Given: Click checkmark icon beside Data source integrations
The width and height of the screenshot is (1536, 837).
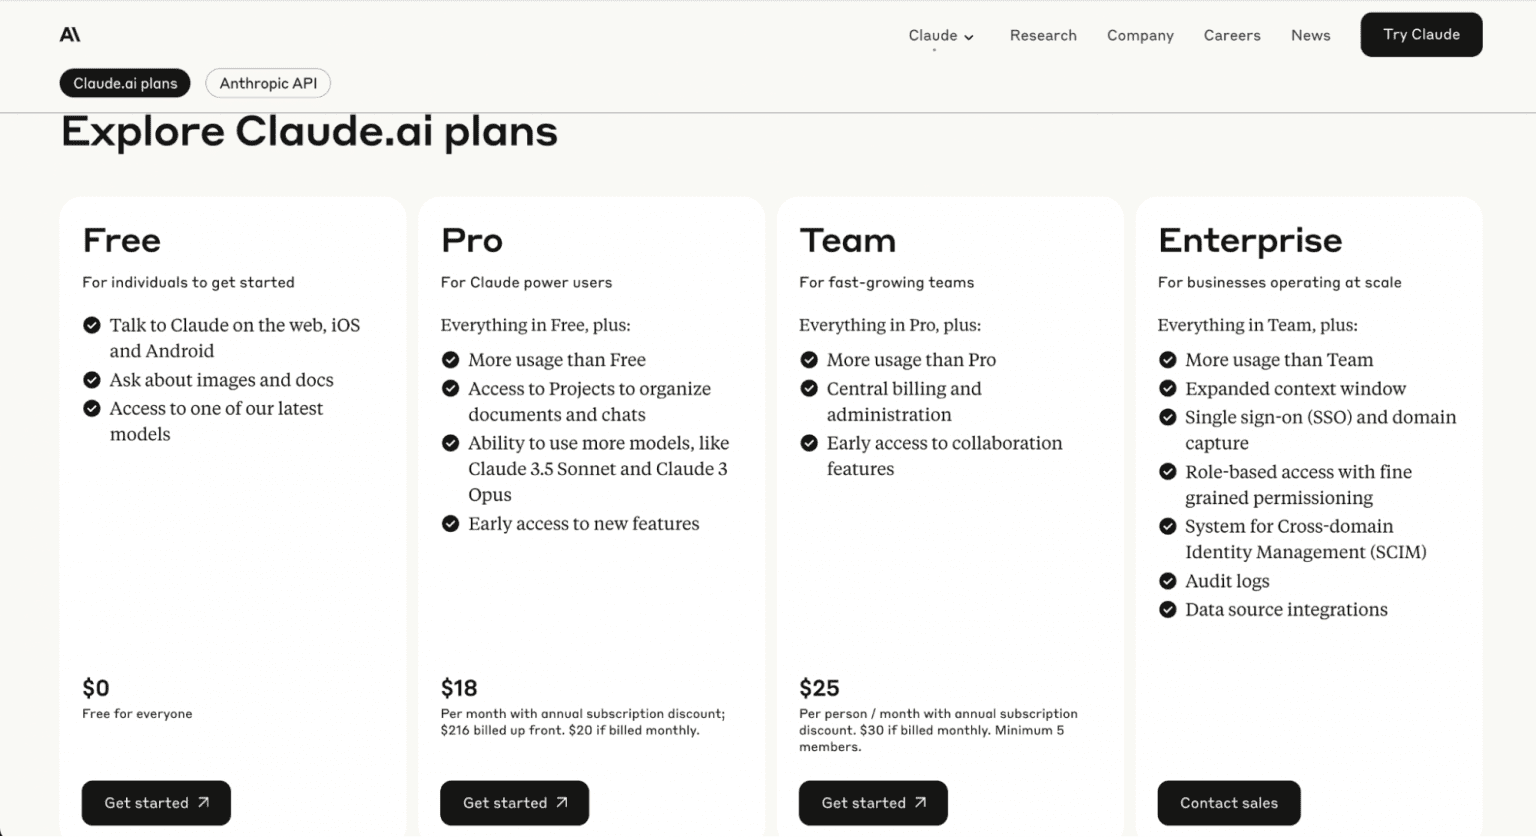Looking at the screenshot, I should (x=1167, y=610).
